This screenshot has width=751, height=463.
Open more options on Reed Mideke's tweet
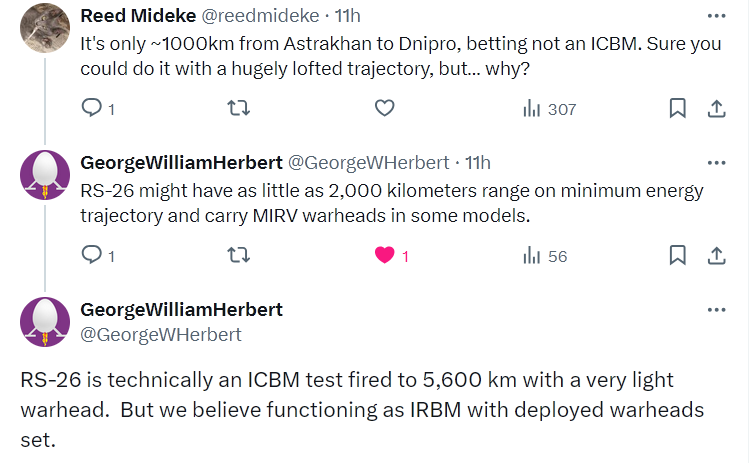pos(716,16)
